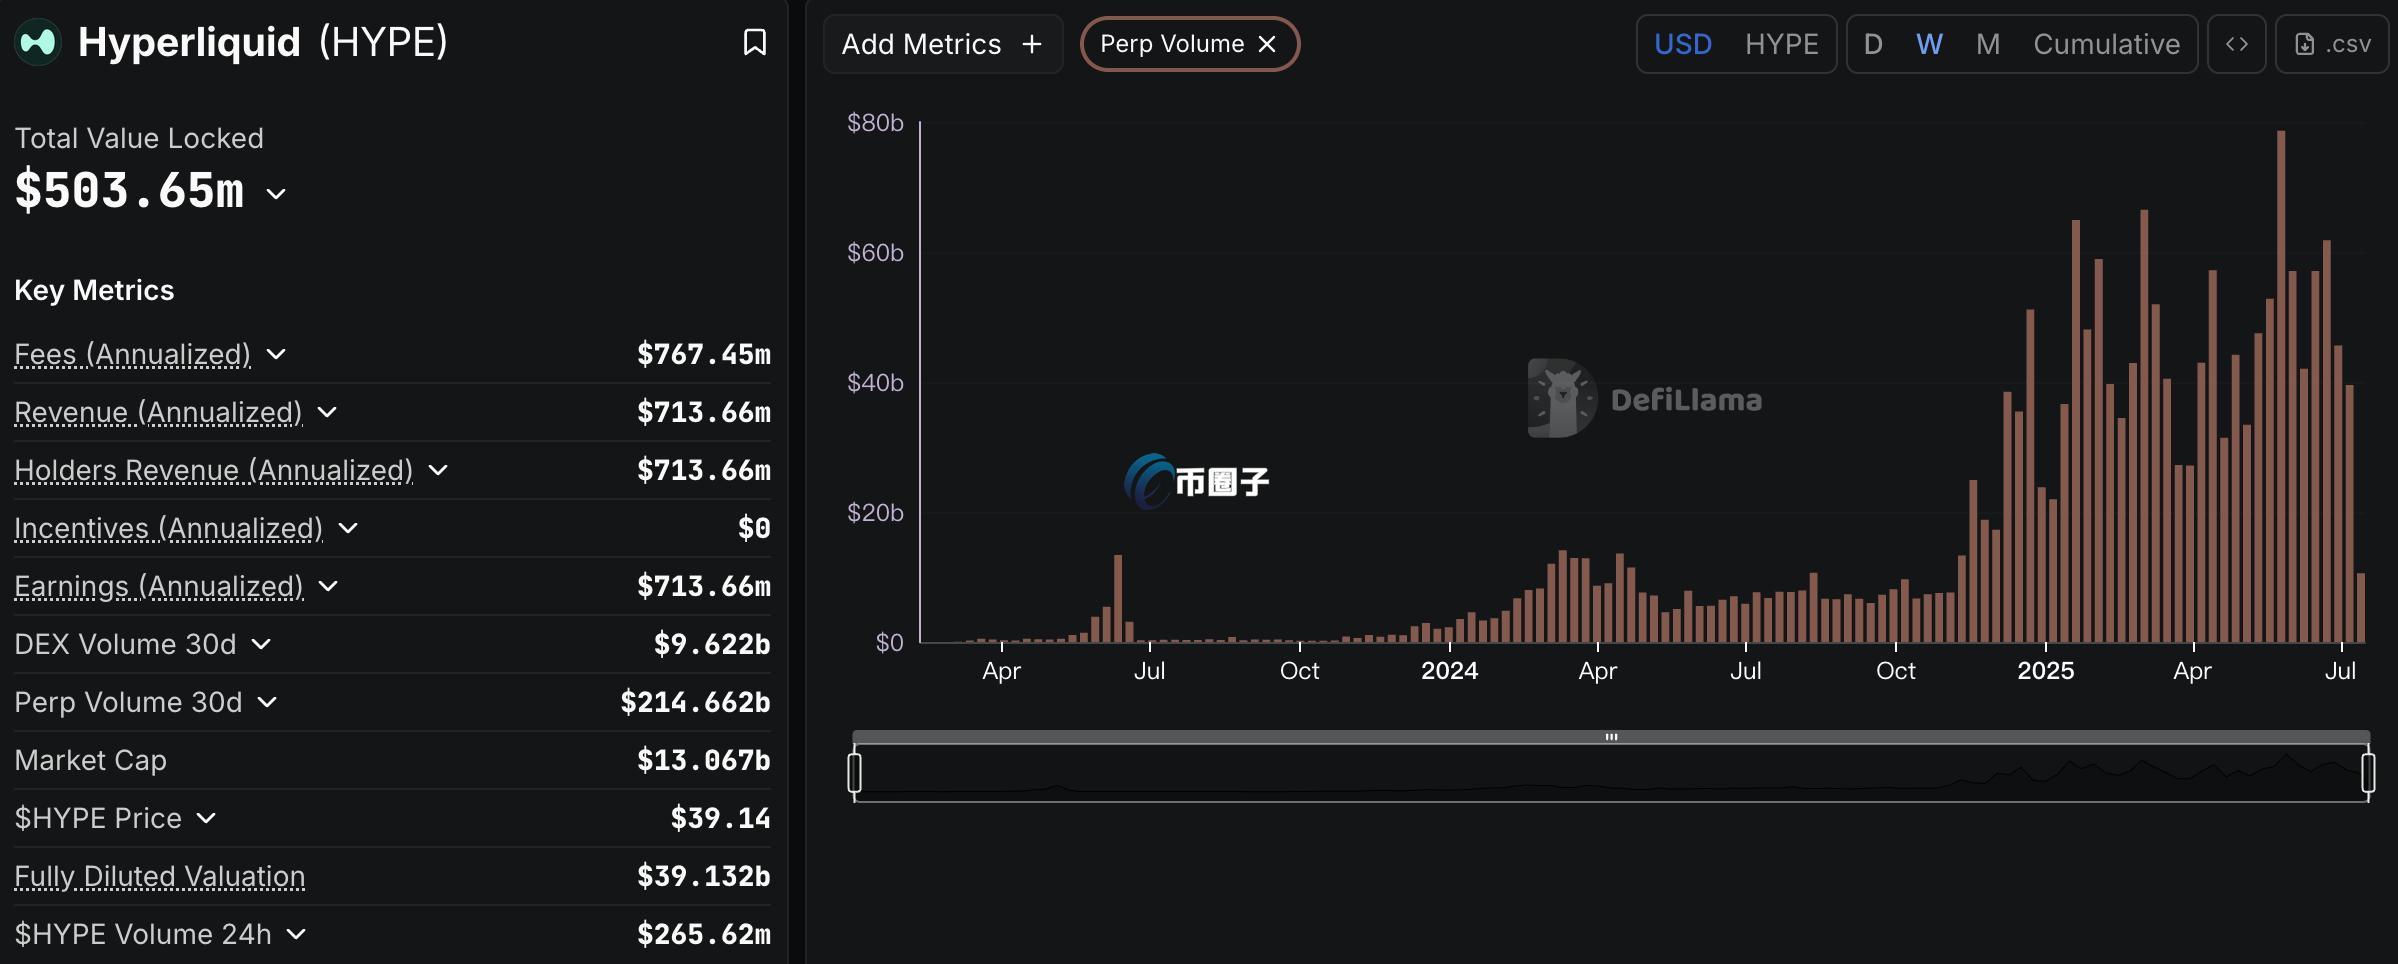Click the Fully Diluted Valuation value $39.132b

[x=704, y=876]
